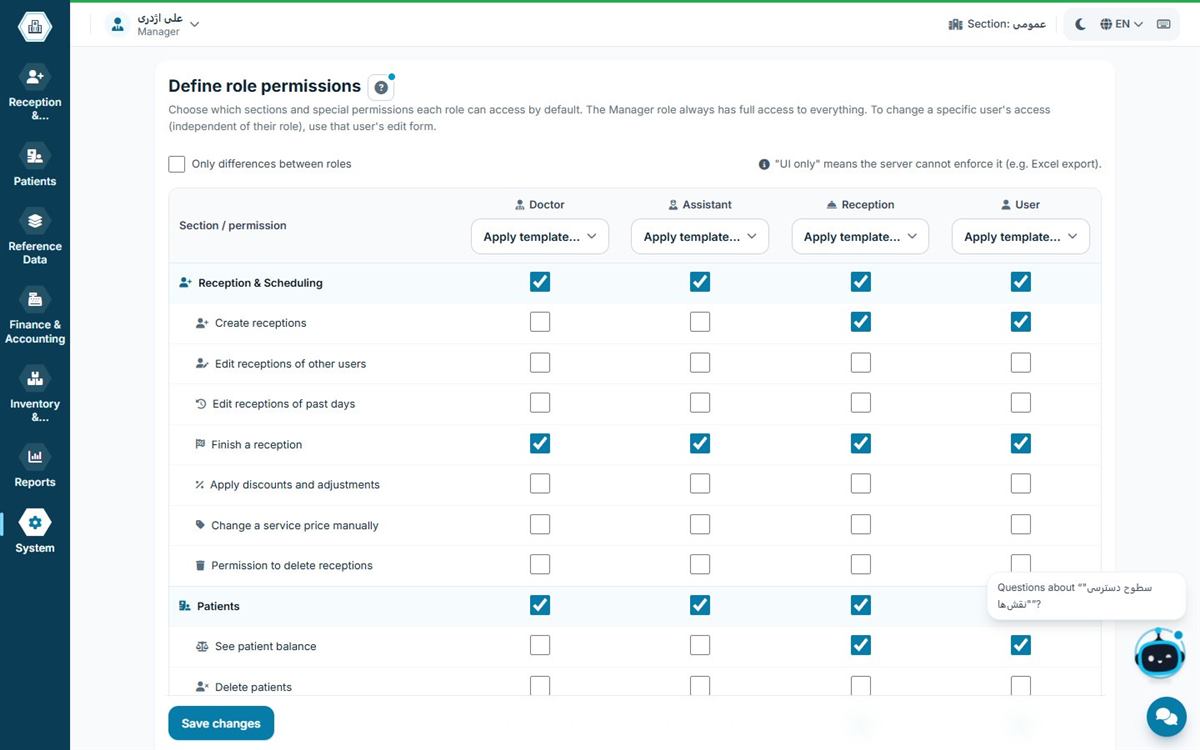The width and height of the screenshot is (1200, 750).
Task: Click the See patient balance scale icon
Action: [202, 646]
